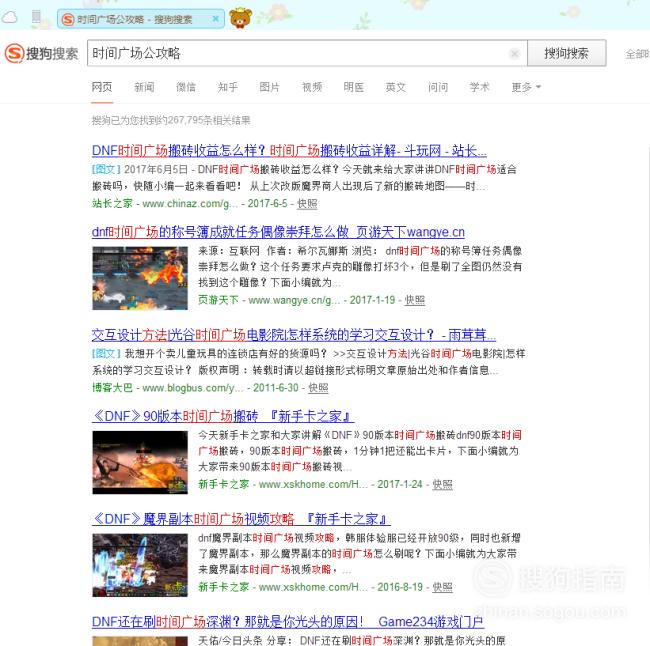Switch to the 微信 search tab

pyautogui.click(x=186, y=87)
